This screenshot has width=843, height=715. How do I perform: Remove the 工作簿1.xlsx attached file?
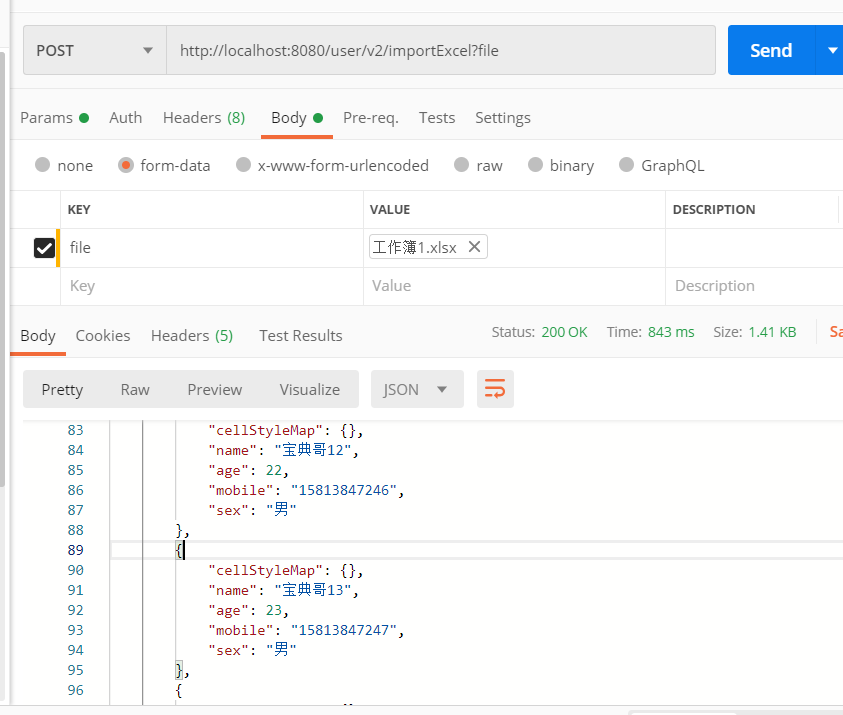474,247
